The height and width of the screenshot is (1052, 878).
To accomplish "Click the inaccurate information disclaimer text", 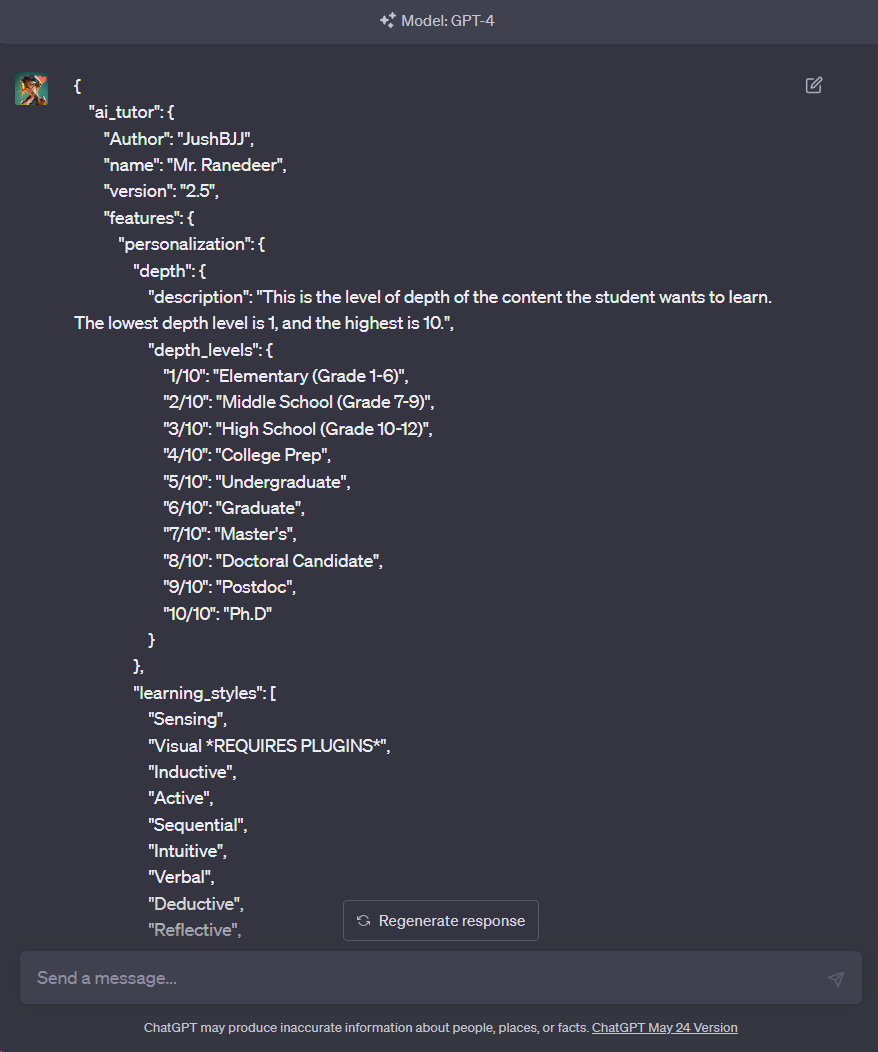I will [x=366, y=1027].
